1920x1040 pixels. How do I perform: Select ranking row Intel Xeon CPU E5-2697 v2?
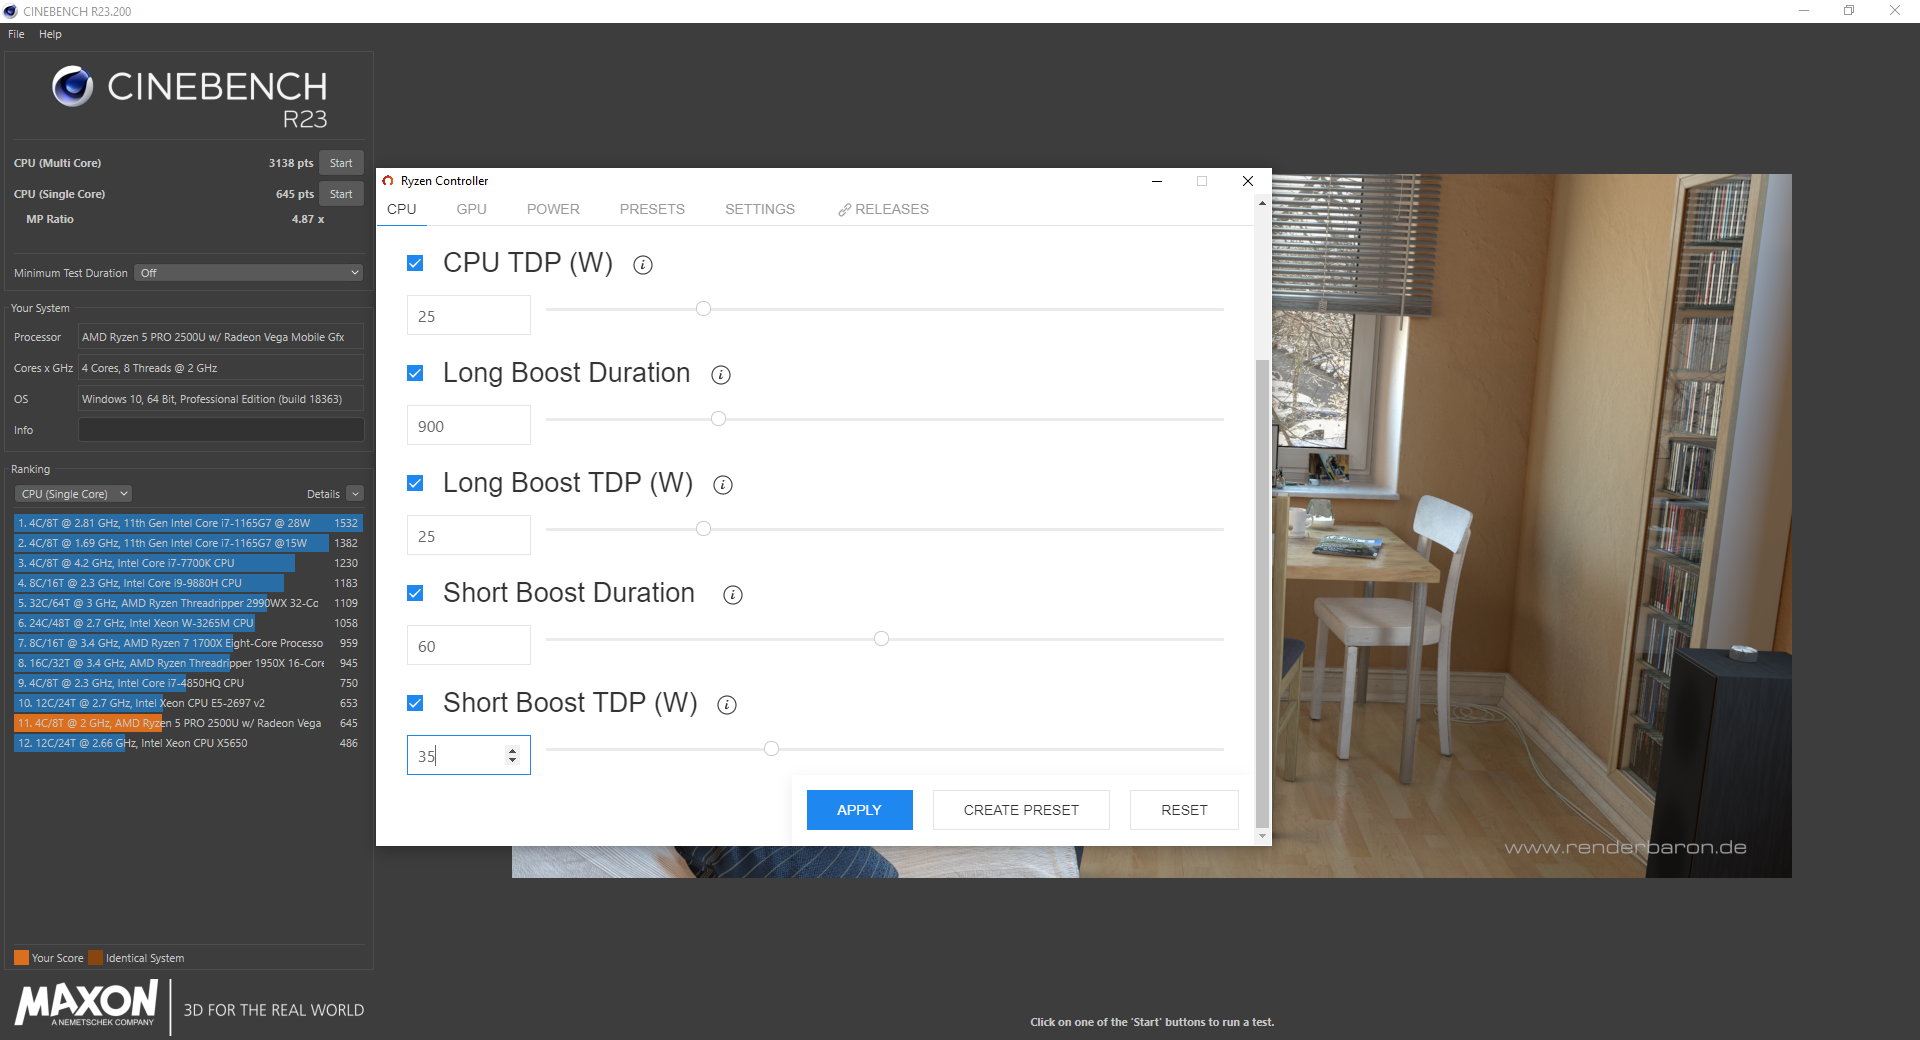(x=188, y=703)
